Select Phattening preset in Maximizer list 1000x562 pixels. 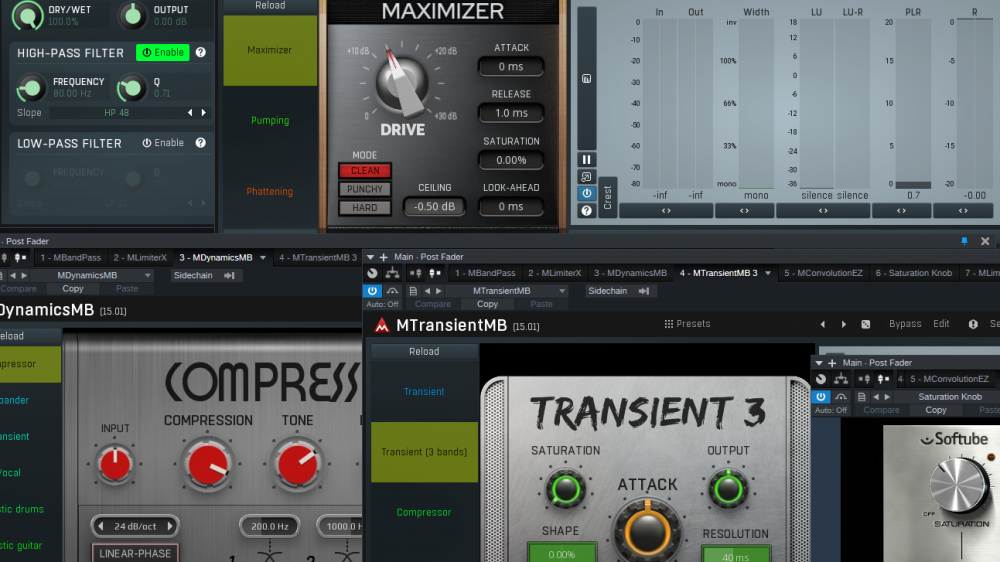270,191
